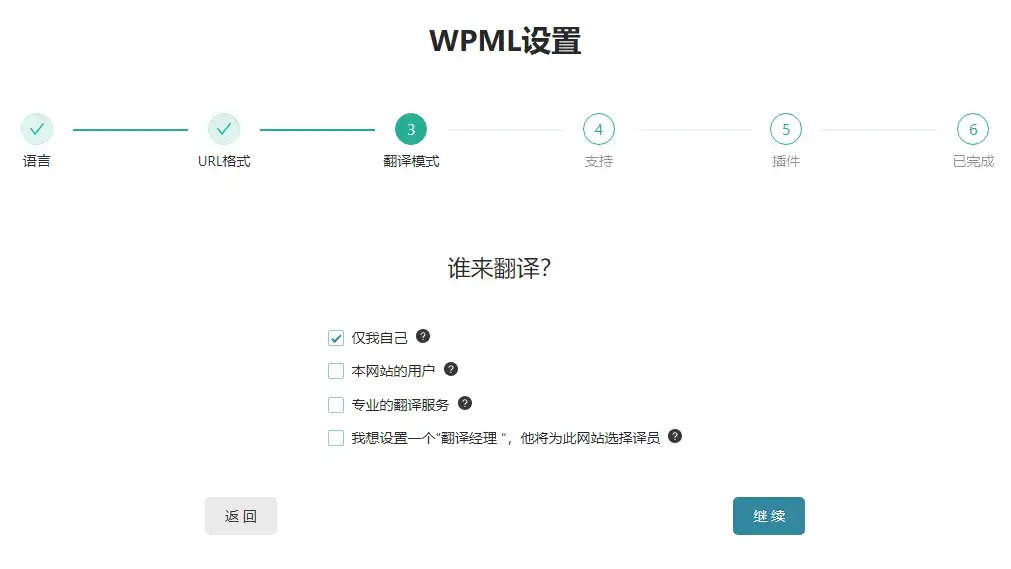Uncheck the 仅我自己 checkbox
This screenshot has width=1011, height=569.
click(336, 338)
